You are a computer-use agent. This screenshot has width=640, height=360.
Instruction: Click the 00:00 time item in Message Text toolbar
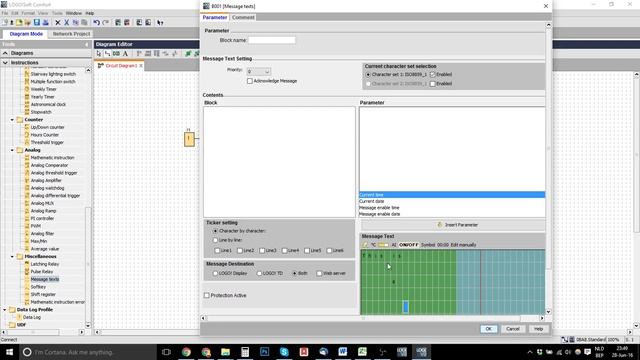point(442,245)
